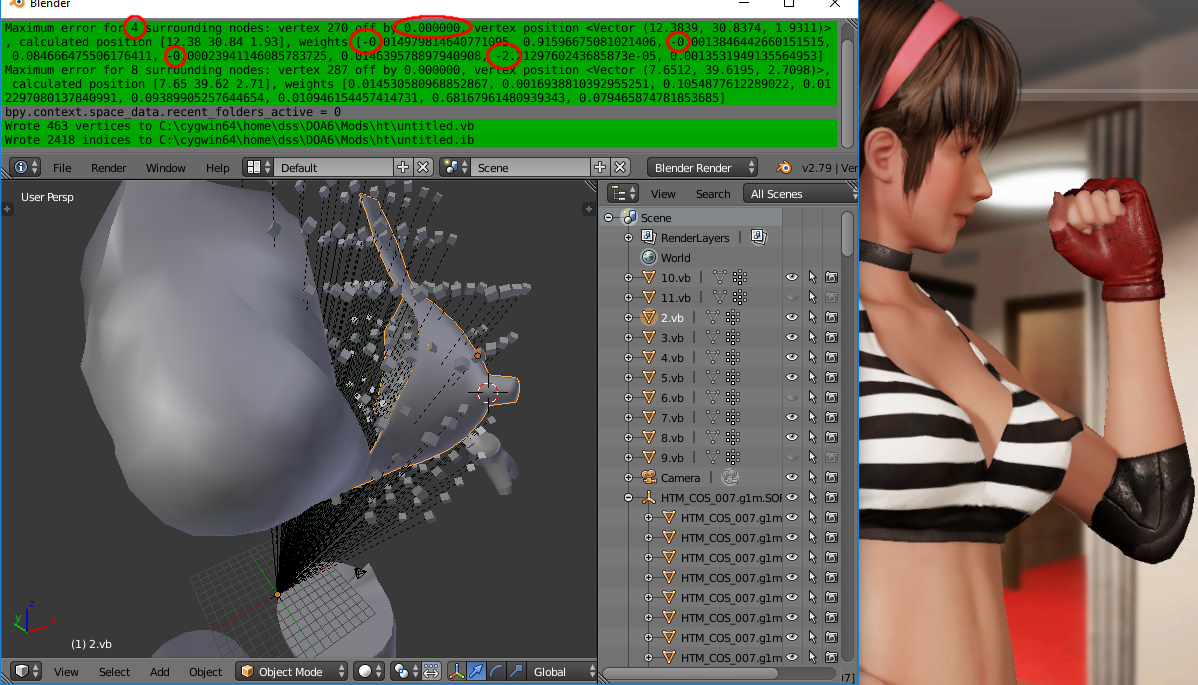This screenshot has width=1198, height=685.
Task: Open the 3D view Object menu
Action: pos(206,672)
